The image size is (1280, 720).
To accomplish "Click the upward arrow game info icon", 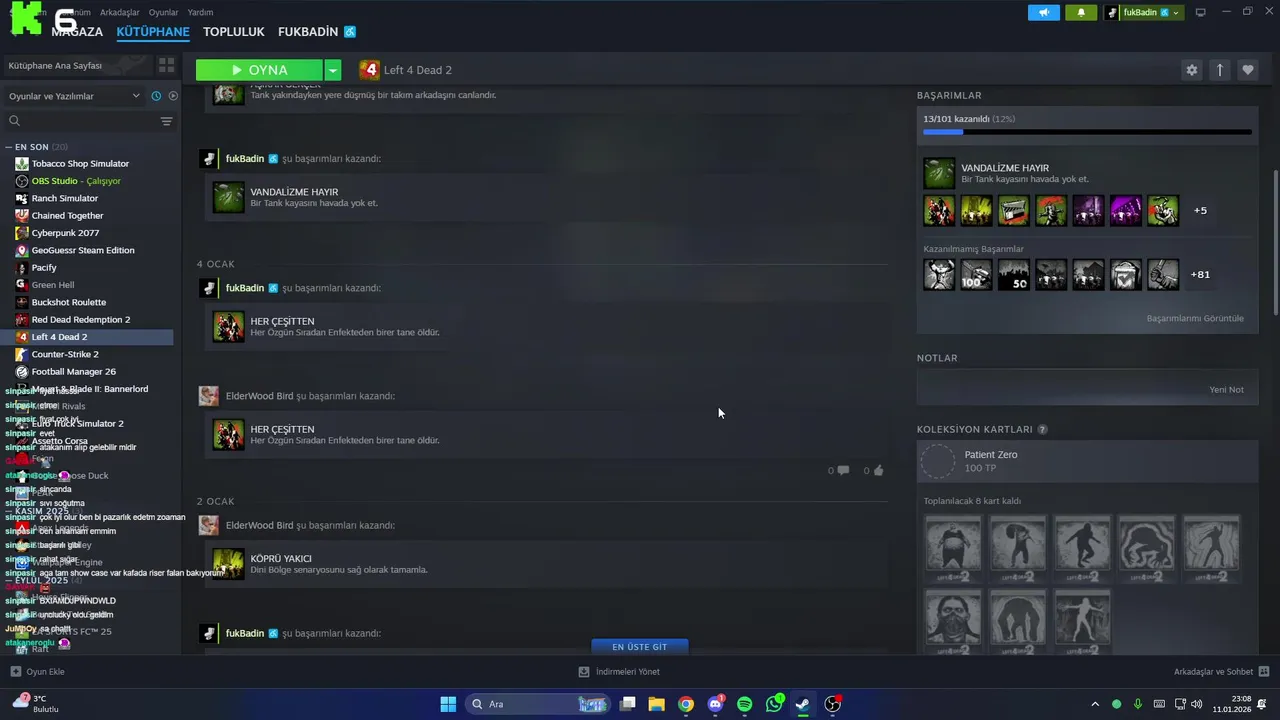I will click(1219, 70).
